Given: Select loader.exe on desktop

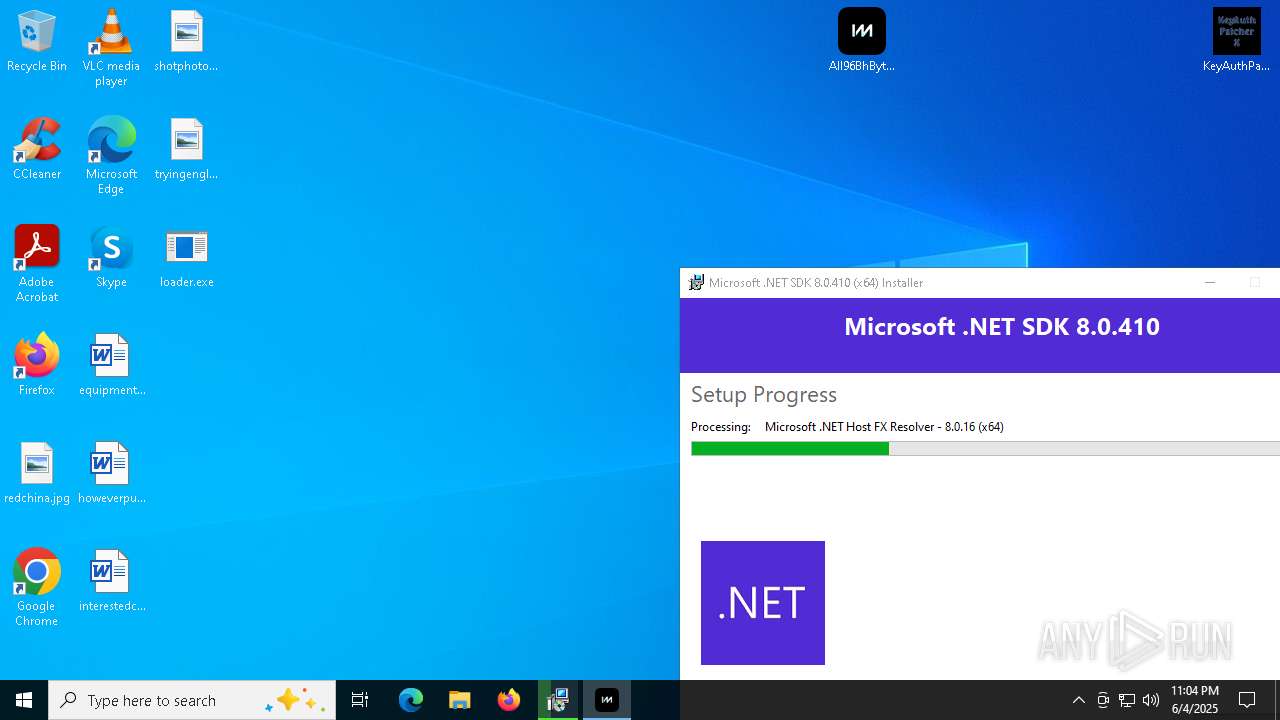Looking at the screenshot, I should tap(186, 257).
